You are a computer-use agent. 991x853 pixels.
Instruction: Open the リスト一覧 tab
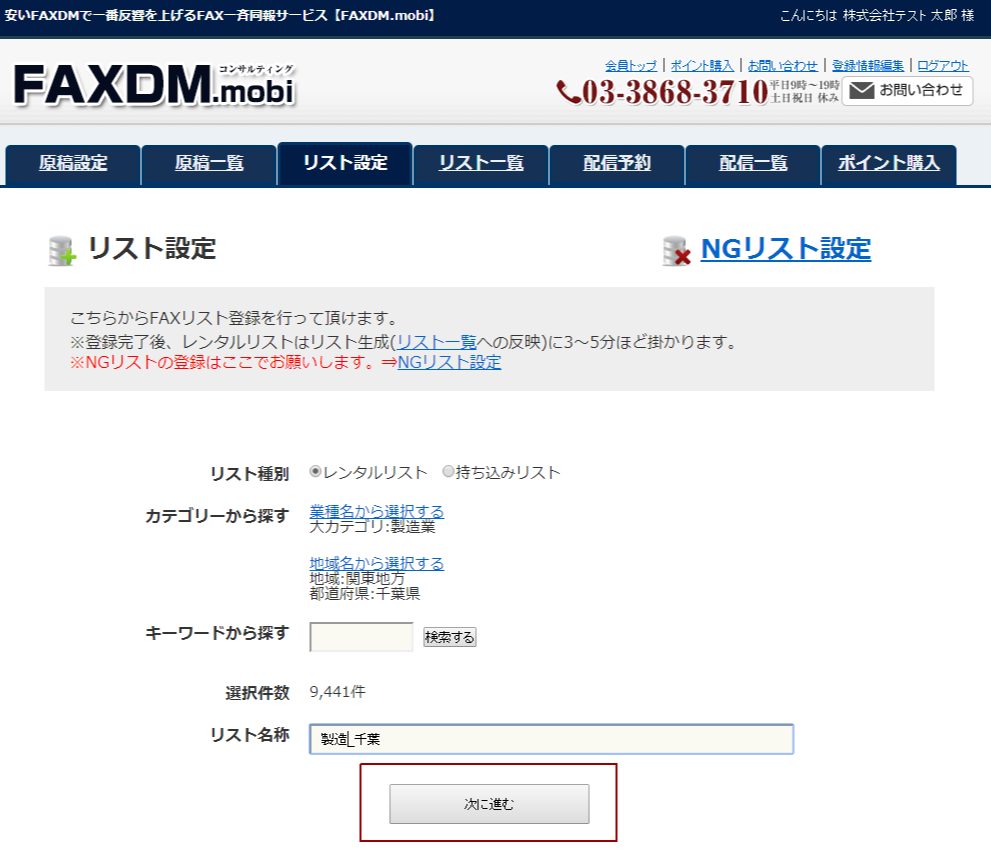click(x=481, y=164)
